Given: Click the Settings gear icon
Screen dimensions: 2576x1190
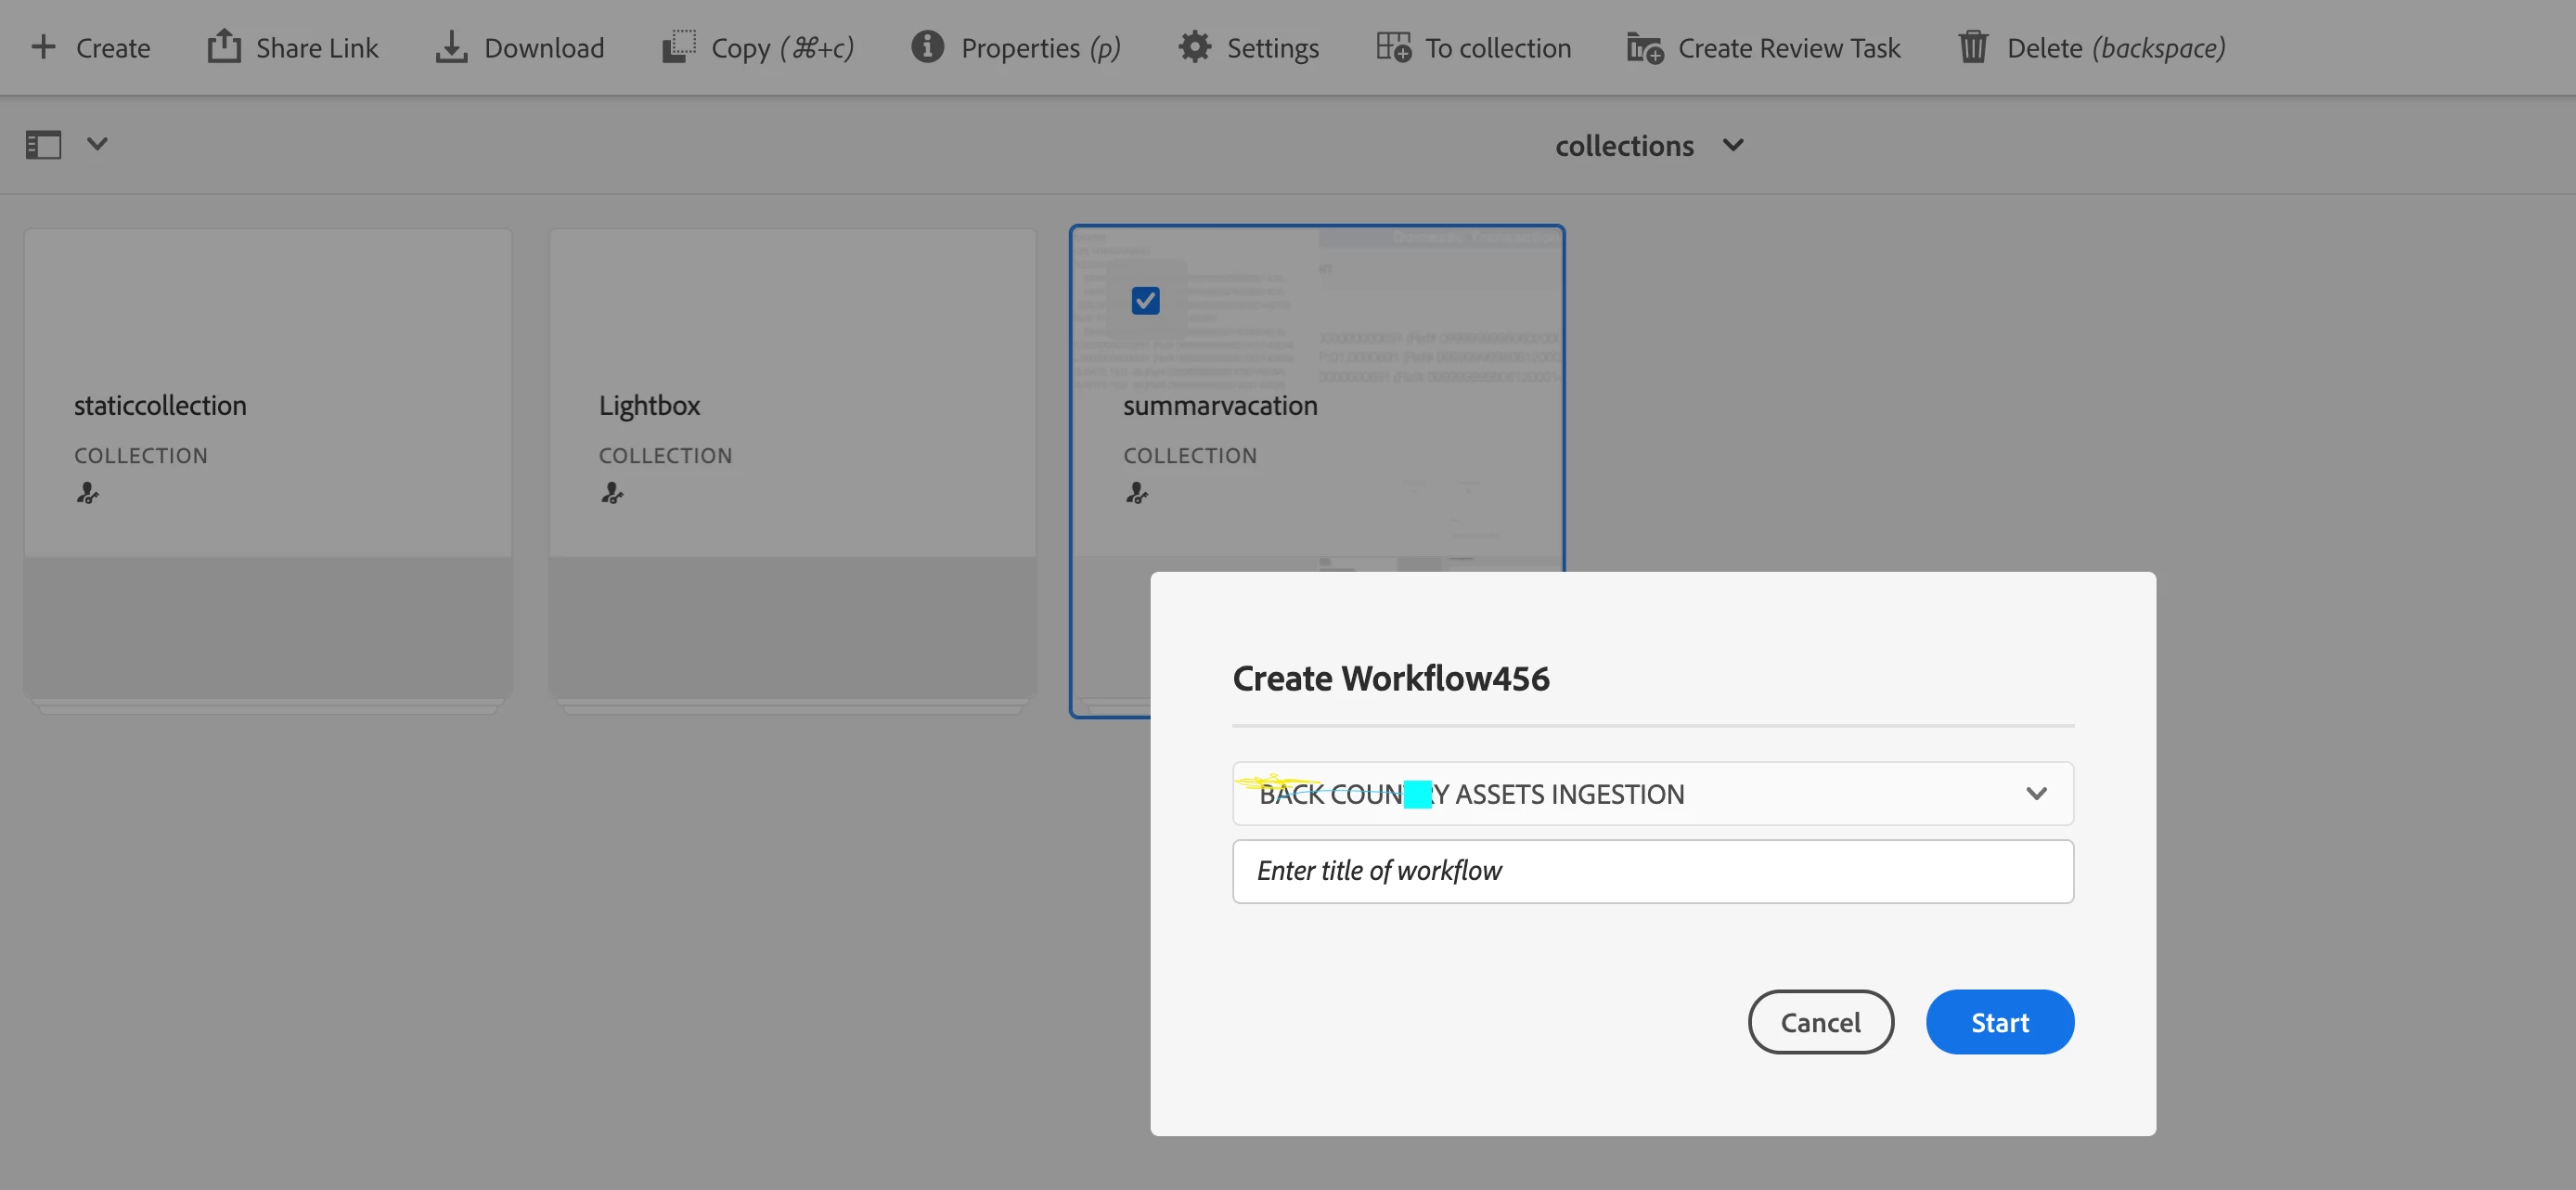Looking at the screenshot, I should (1194, 47).
